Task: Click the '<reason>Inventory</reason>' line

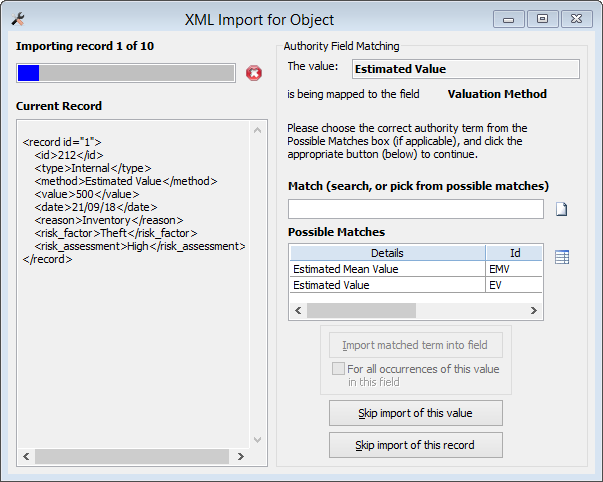Action: [109, 220]
